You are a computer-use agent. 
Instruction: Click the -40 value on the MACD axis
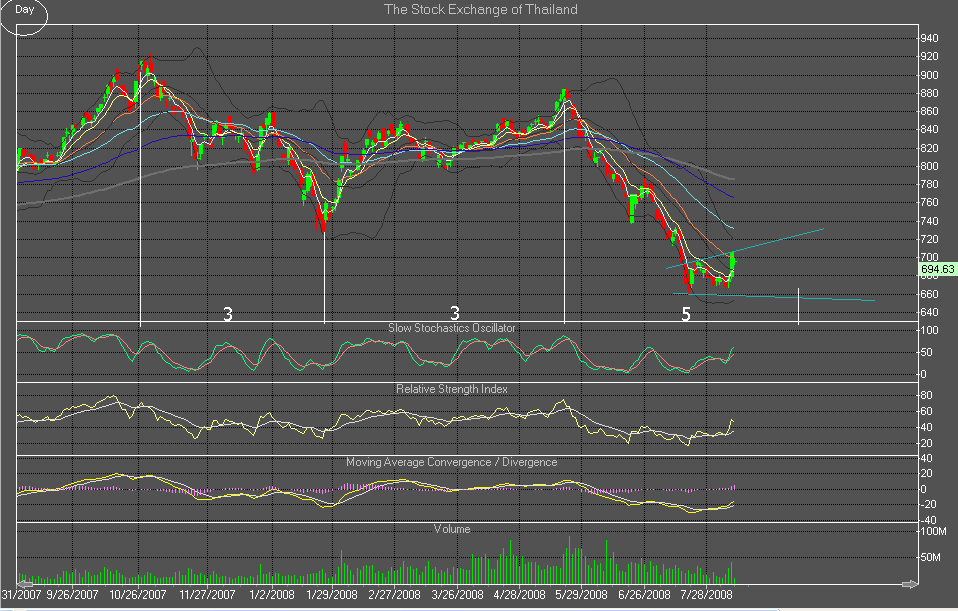pyautogui.click(x=927, y=520)
